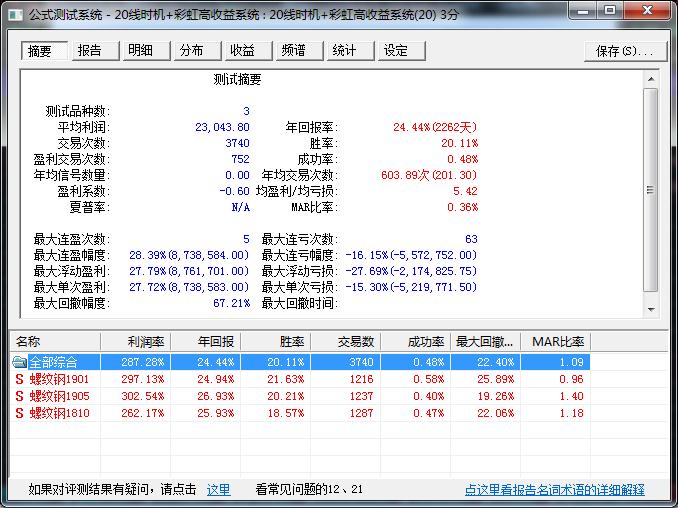
Task: Click the 这里 link for questions
Action: pos(218,489)
